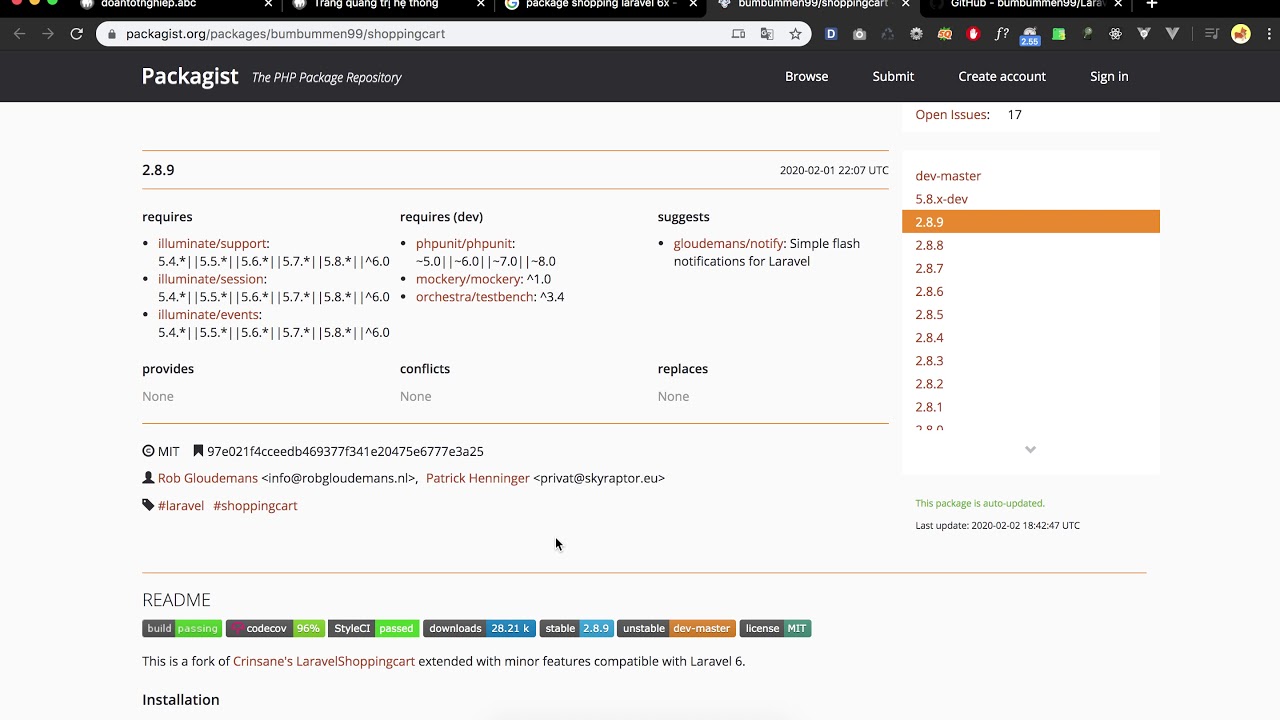Open Browse in Packagist navigation
Viewport: 1280px width, 720px height.
(806, 76)
